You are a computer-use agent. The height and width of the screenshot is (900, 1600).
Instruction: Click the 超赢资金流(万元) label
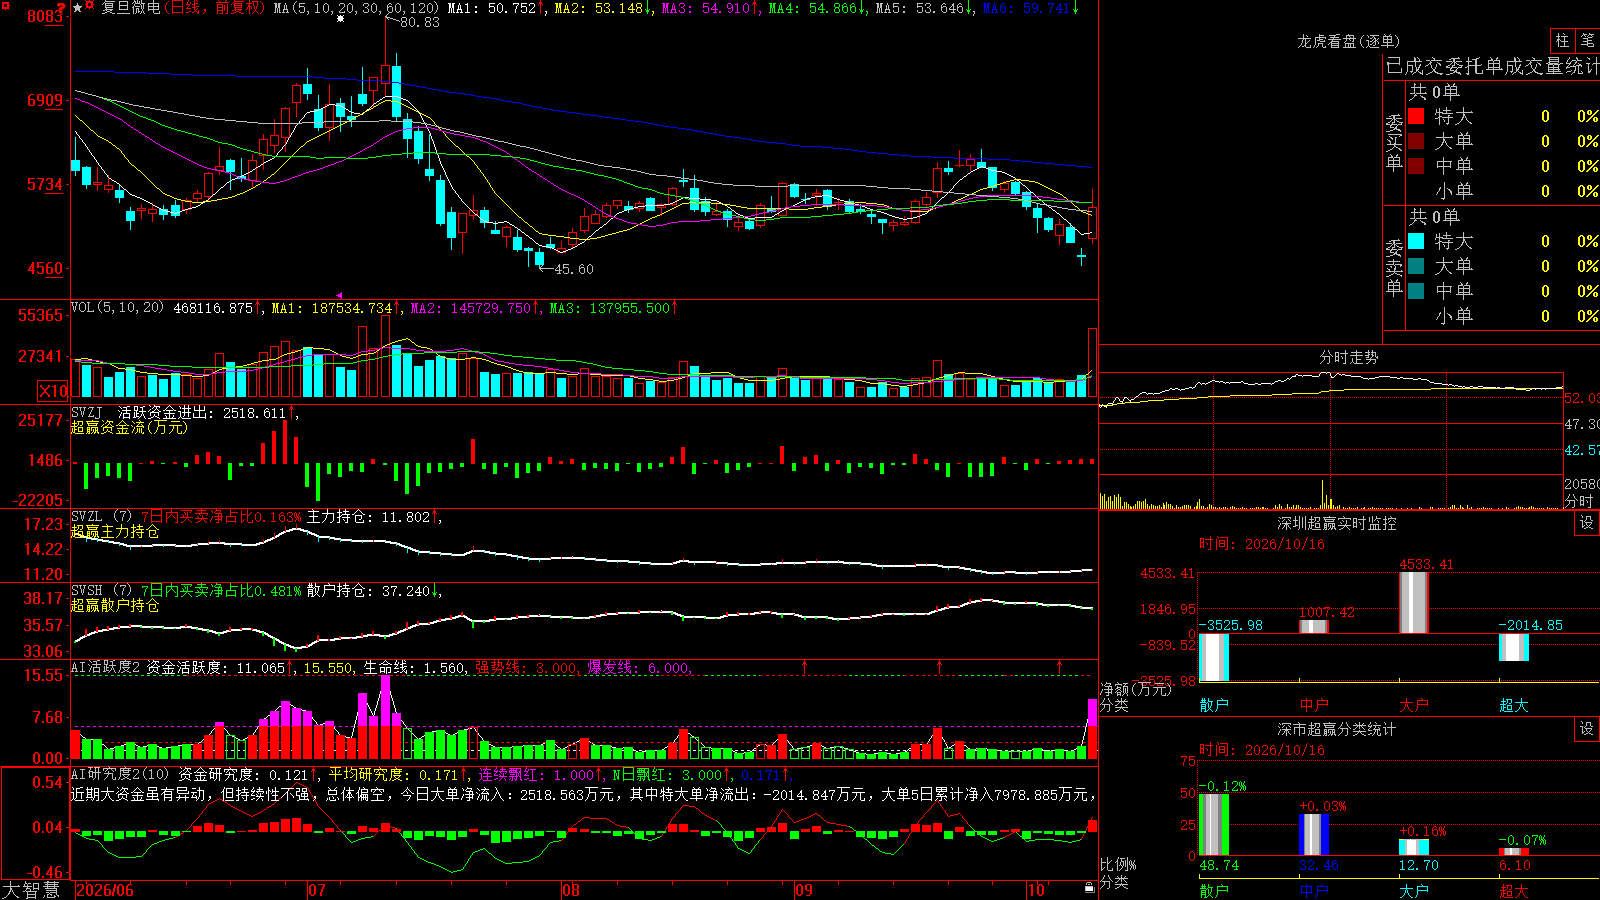point(129,427)
